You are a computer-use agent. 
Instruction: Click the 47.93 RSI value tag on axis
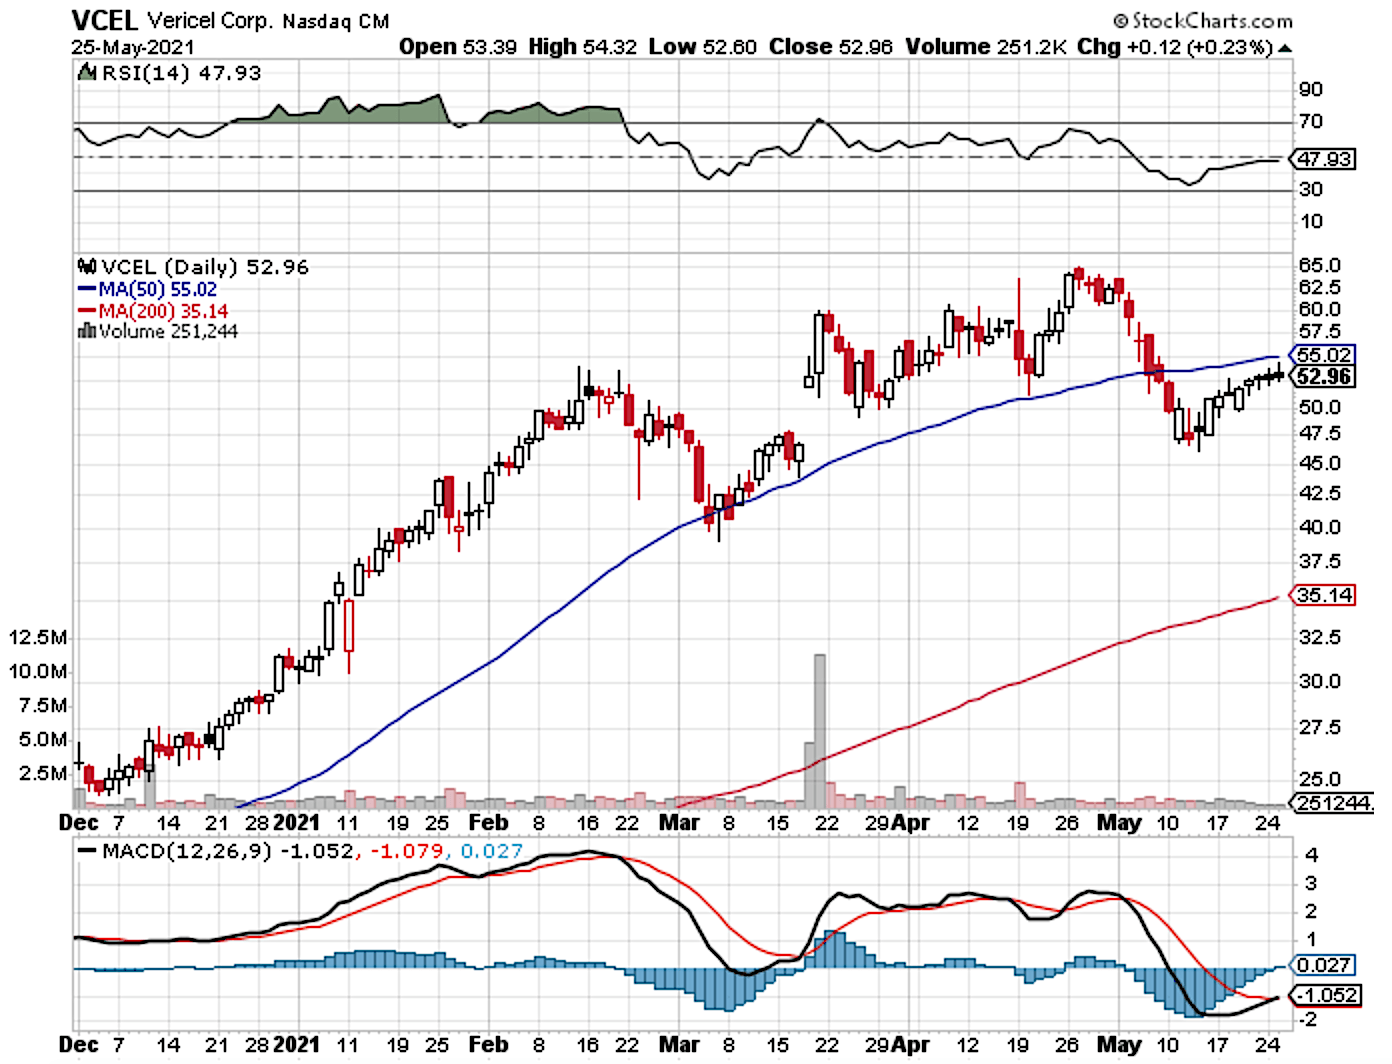coord(1324,159)
